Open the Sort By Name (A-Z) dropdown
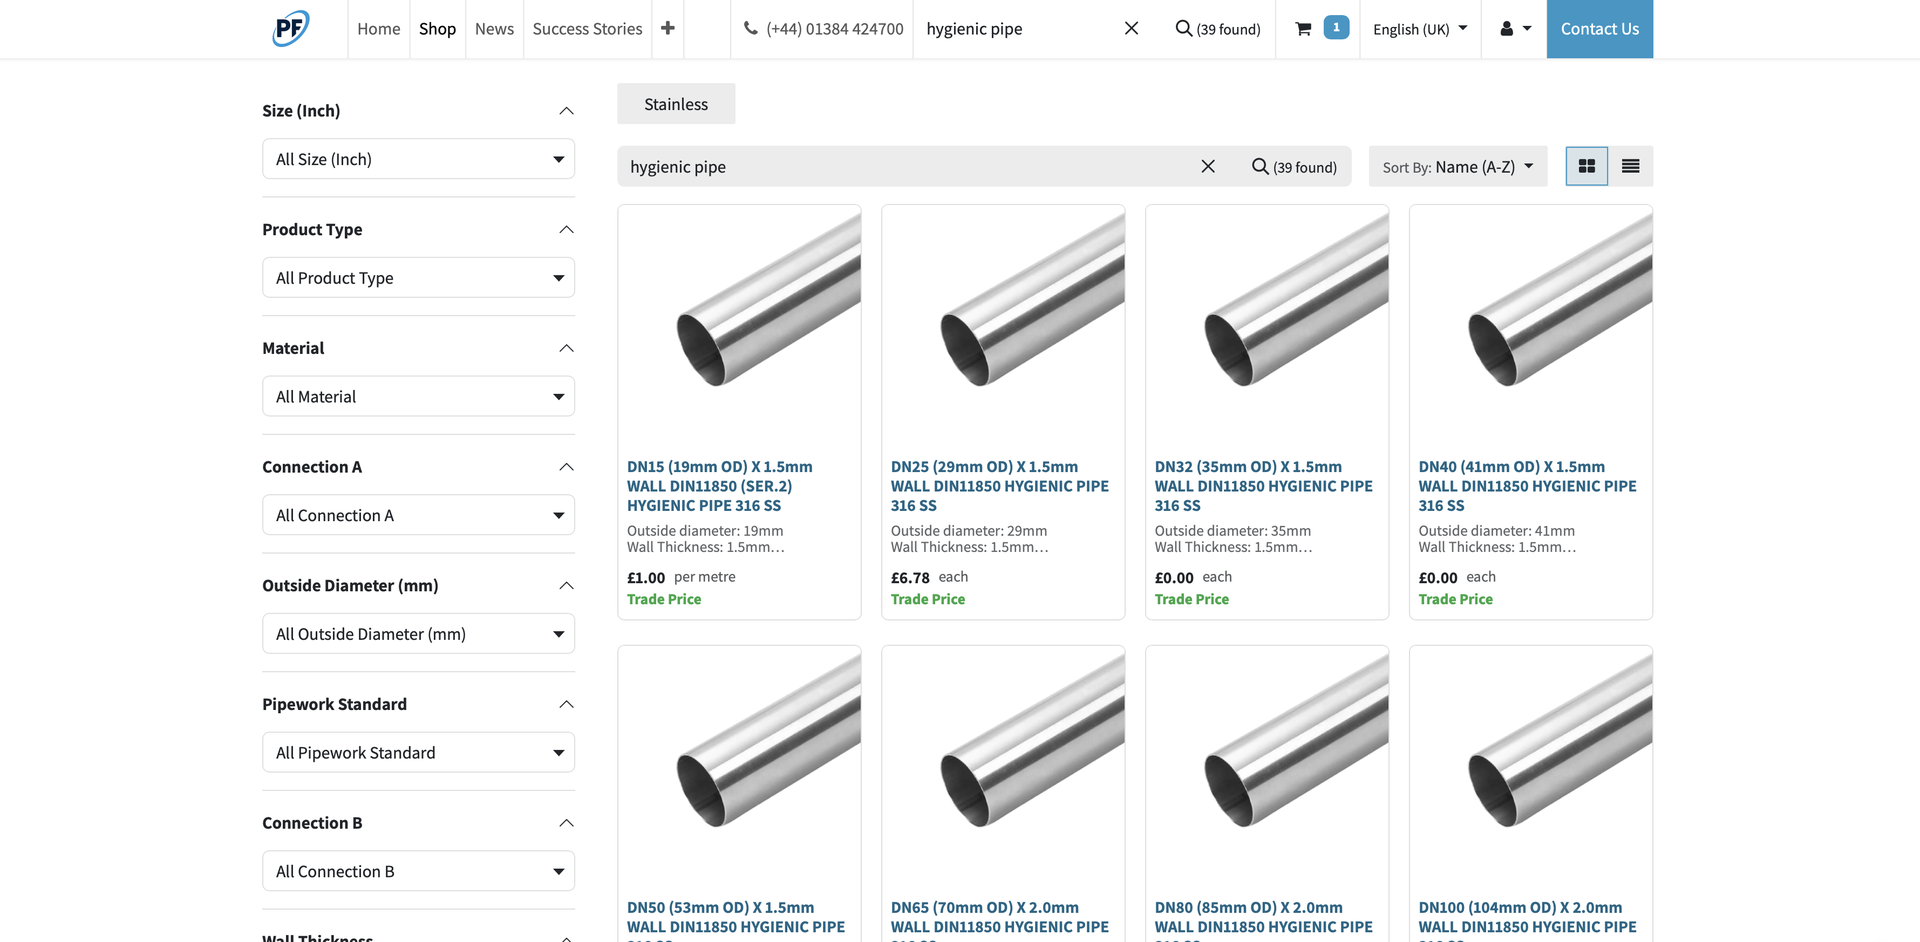Viewport: 1920px width, 942px height. pyautogui.click(x=1457, y=167)
